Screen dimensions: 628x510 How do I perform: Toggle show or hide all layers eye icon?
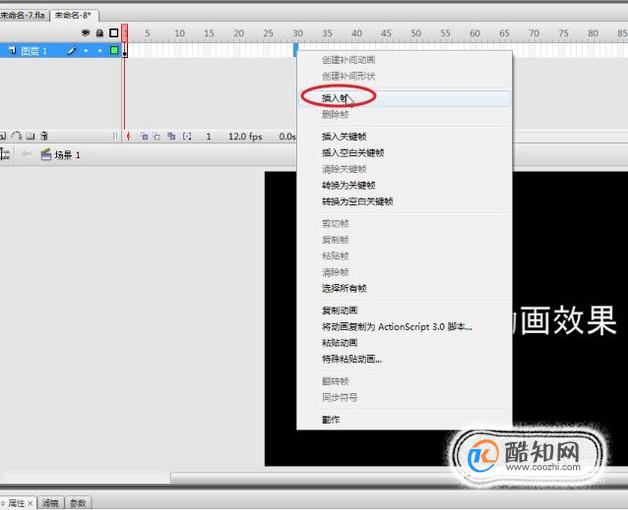[x=85, y=33]
